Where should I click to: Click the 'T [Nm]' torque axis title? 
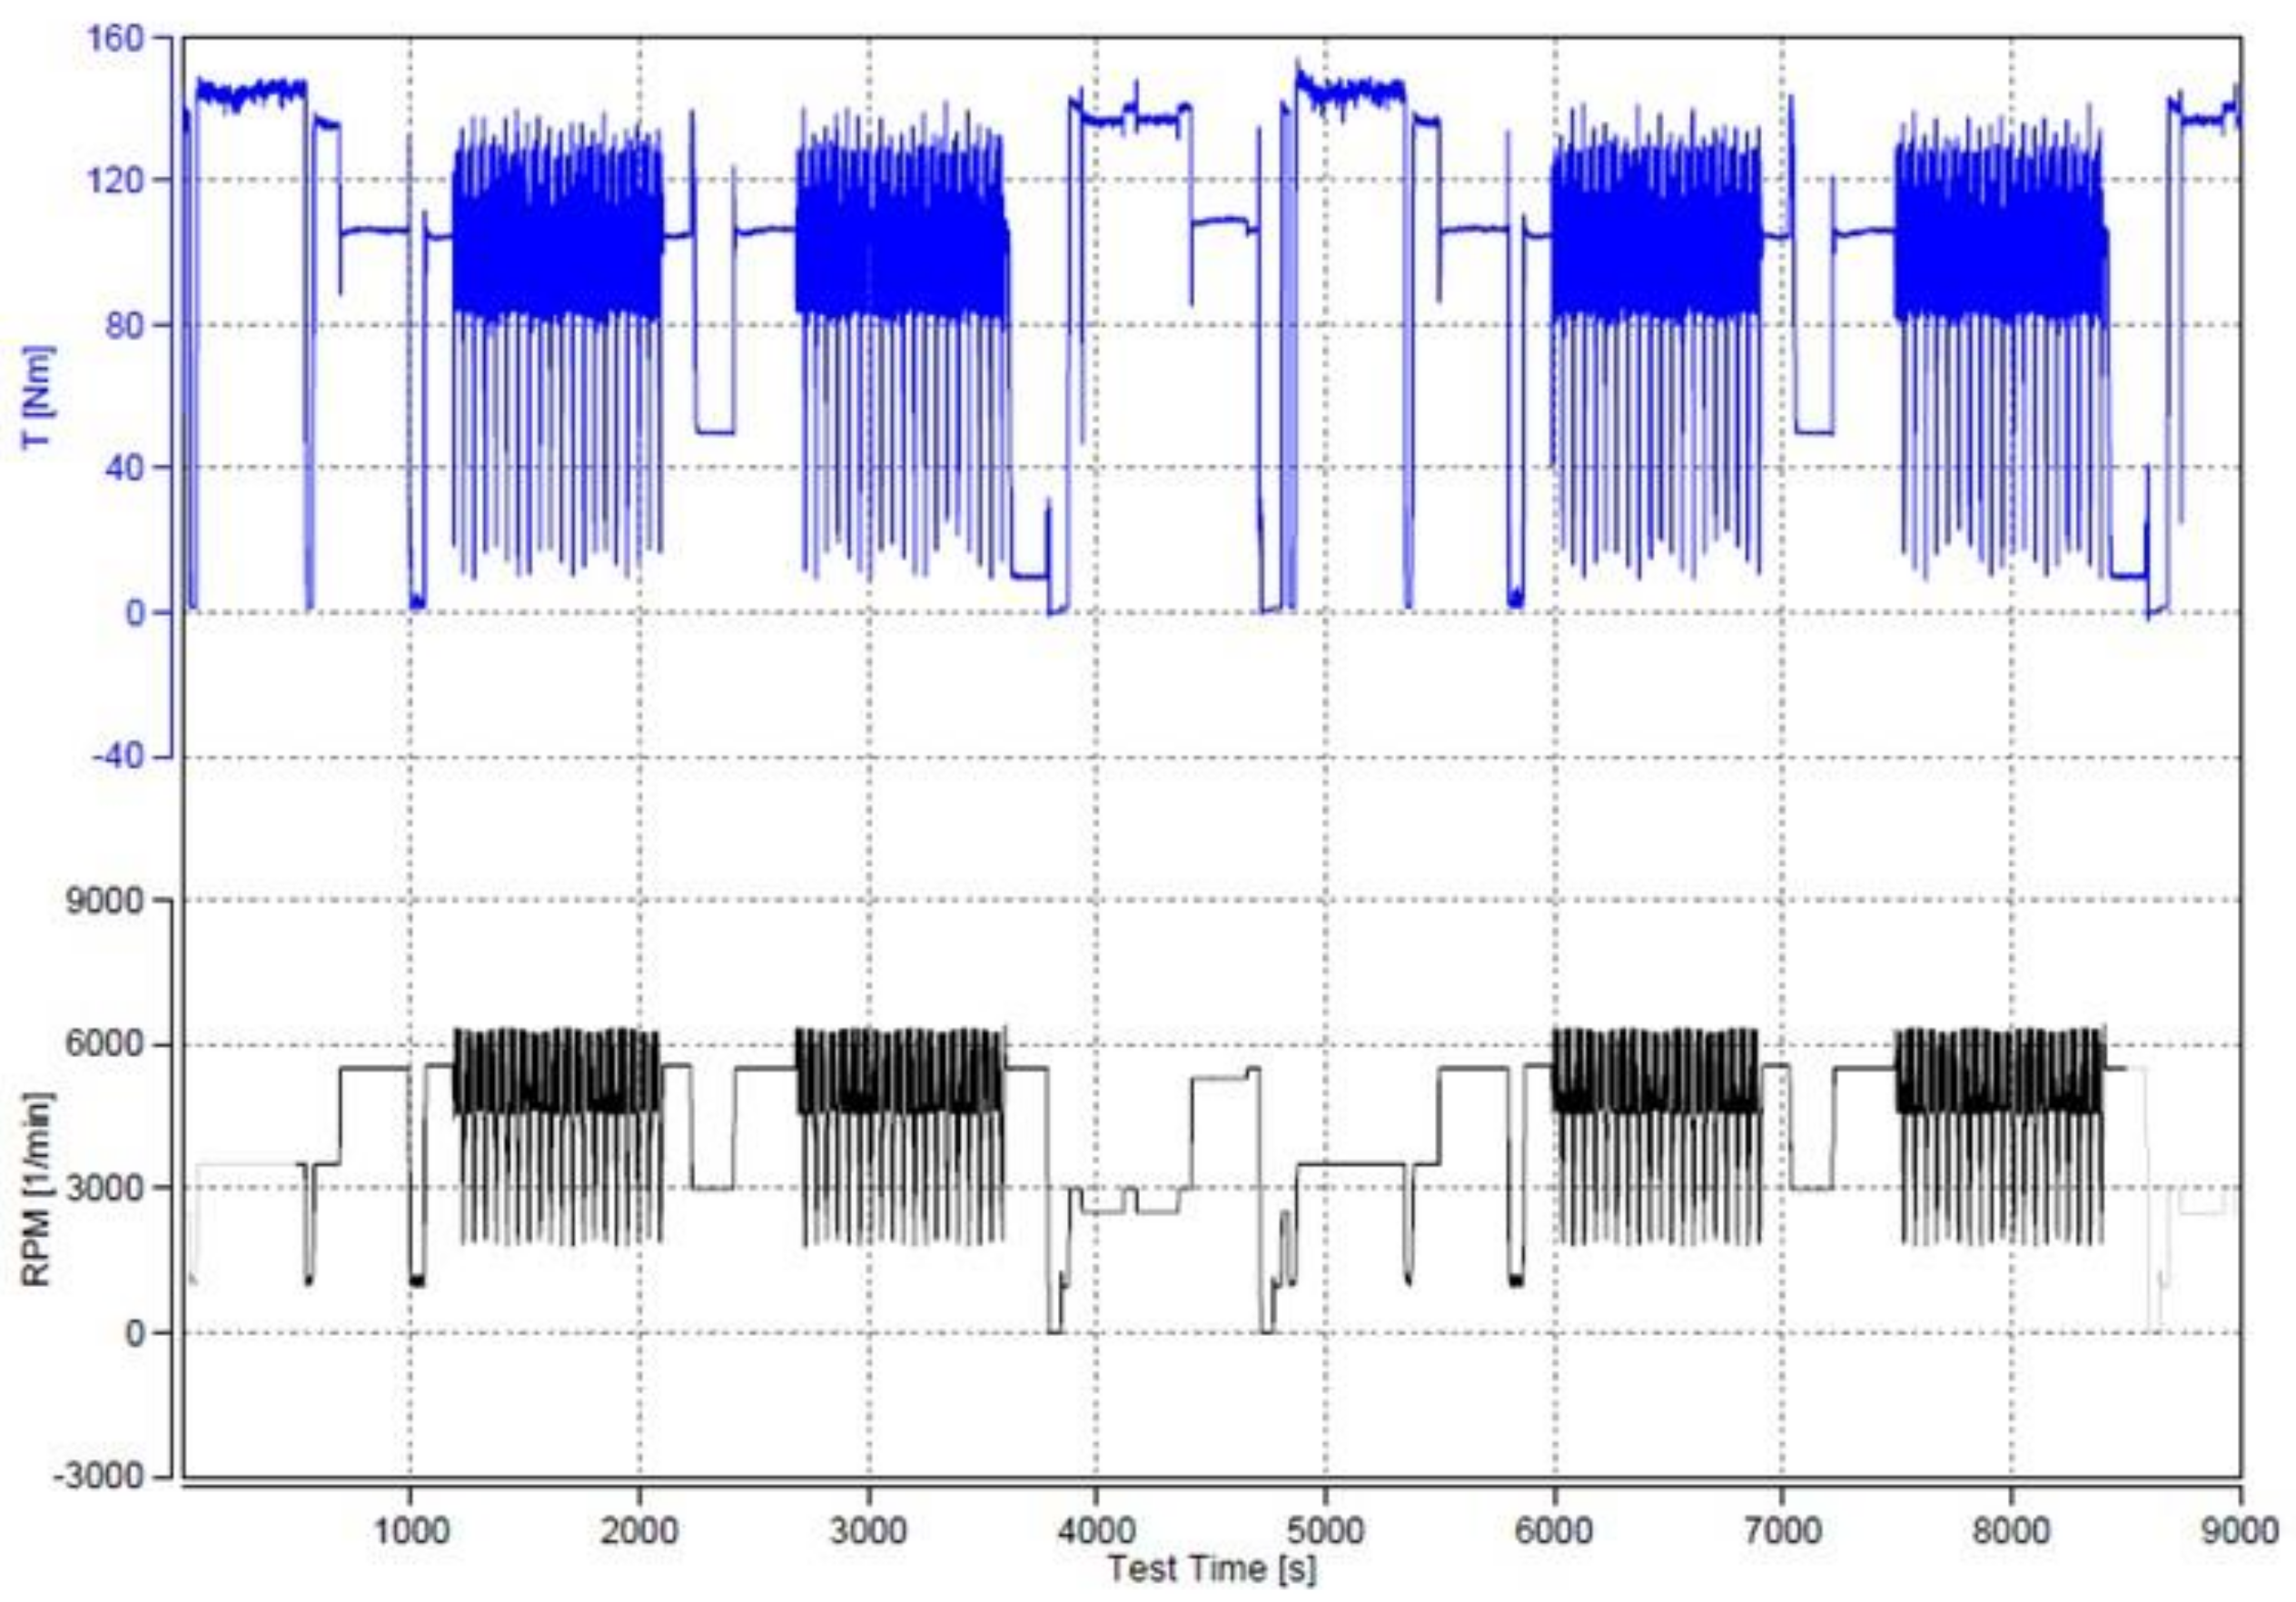[37, 398]
